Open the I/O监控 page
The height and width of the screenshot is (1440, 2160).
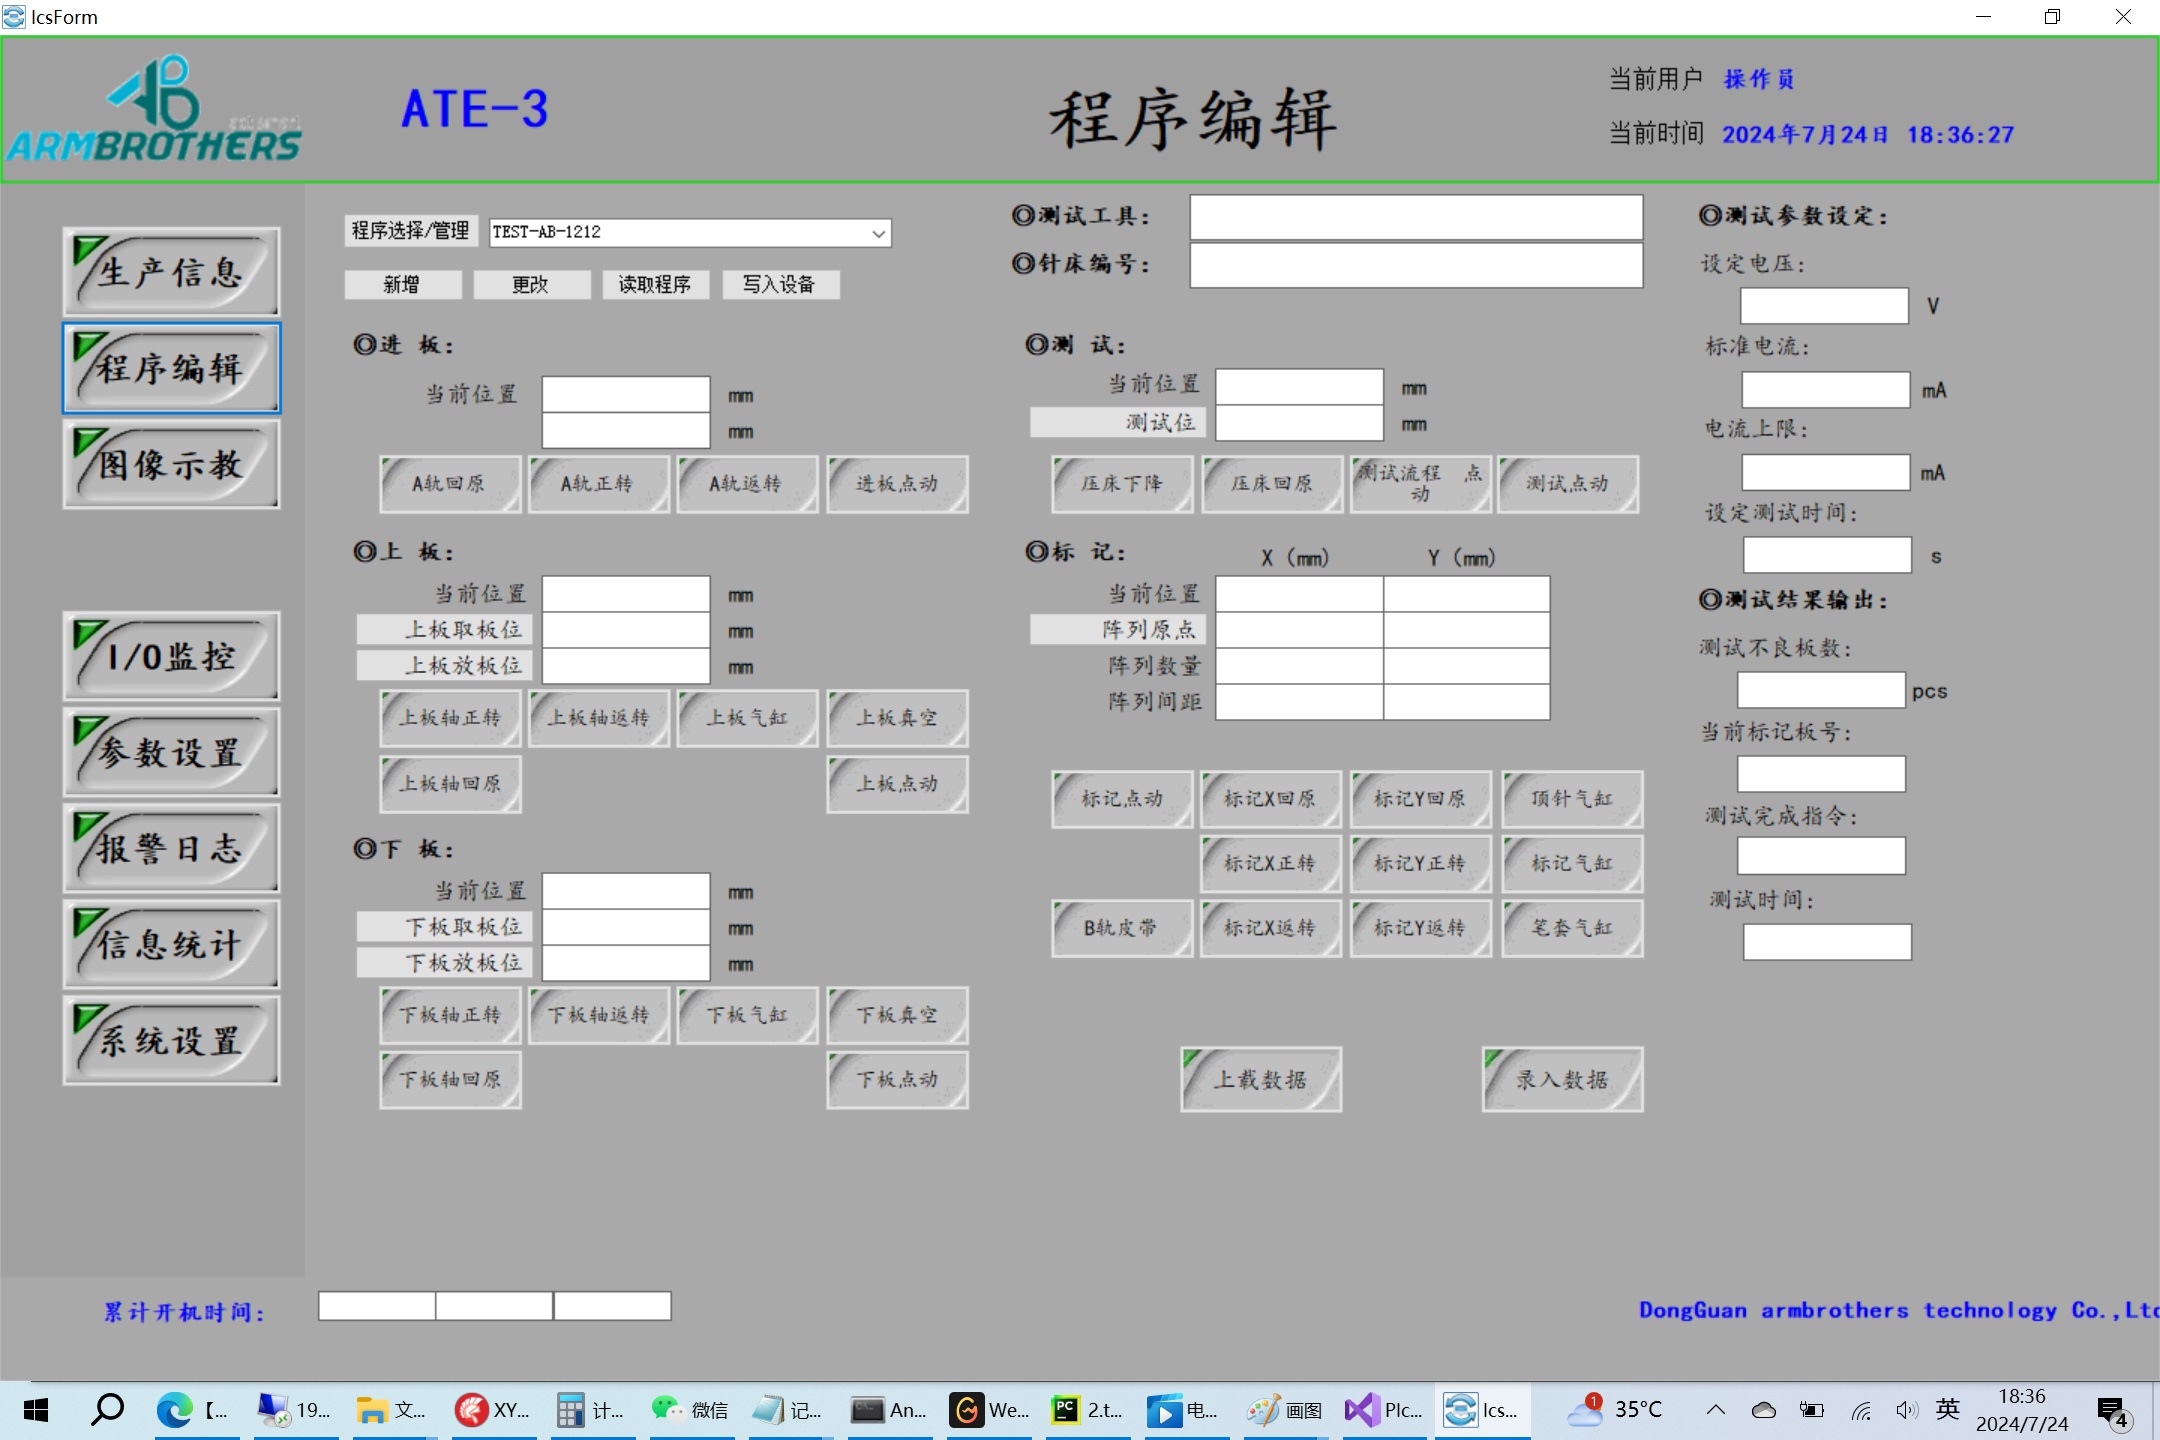pyautogui.click(x=171, y=656)
